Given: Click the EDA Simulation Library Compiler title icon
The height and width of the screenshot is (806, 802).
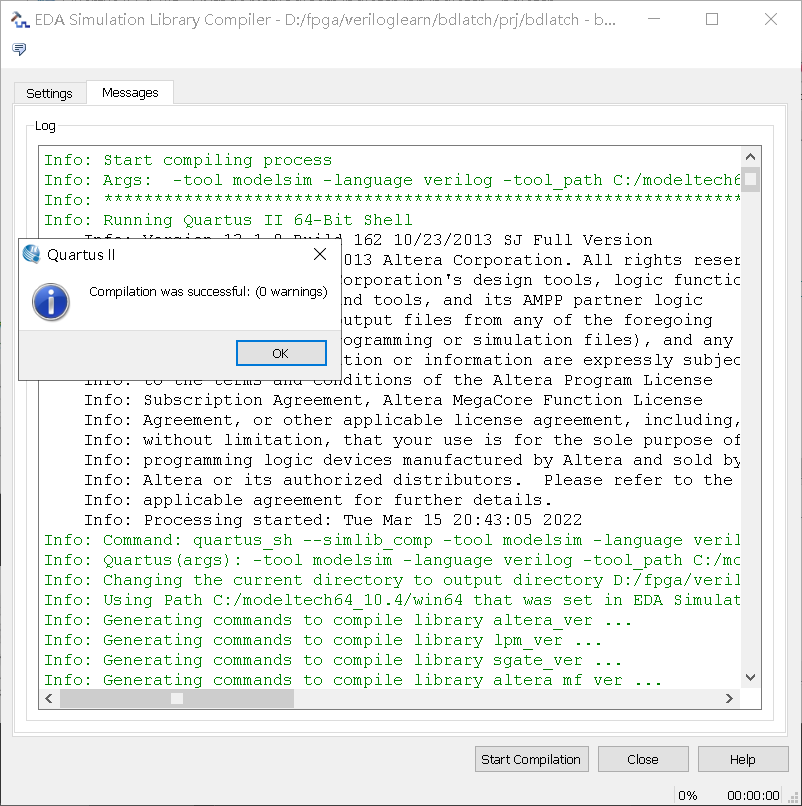Looking at the screenshot, I should (x=20, y=20).
